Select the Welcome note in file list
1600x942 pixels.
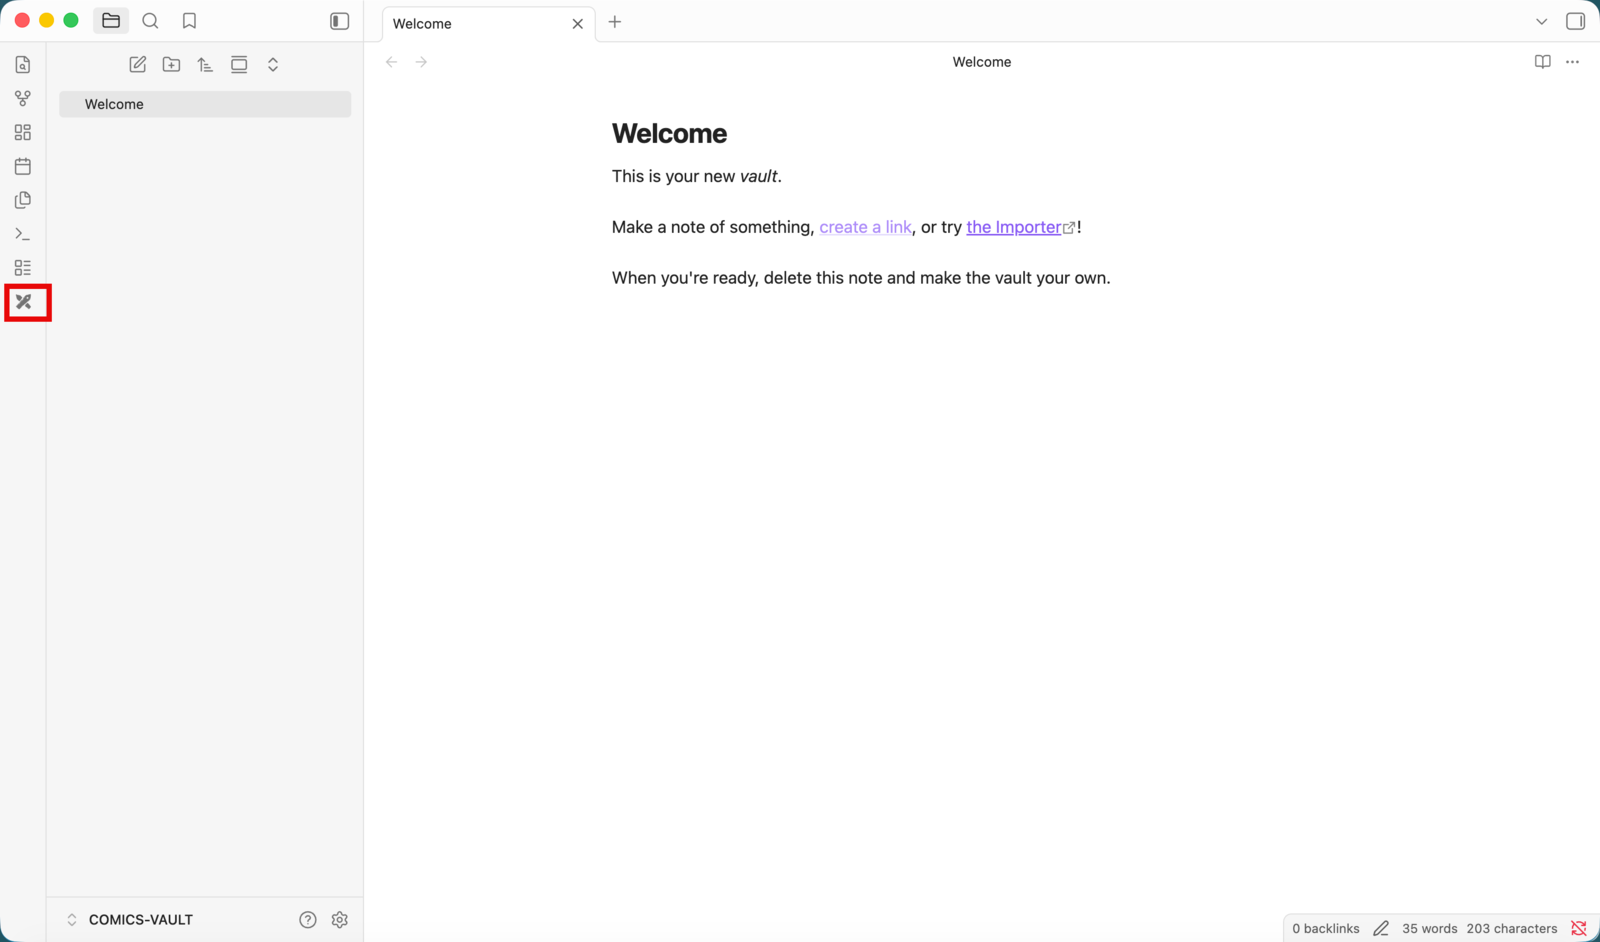tap(205, 104)
